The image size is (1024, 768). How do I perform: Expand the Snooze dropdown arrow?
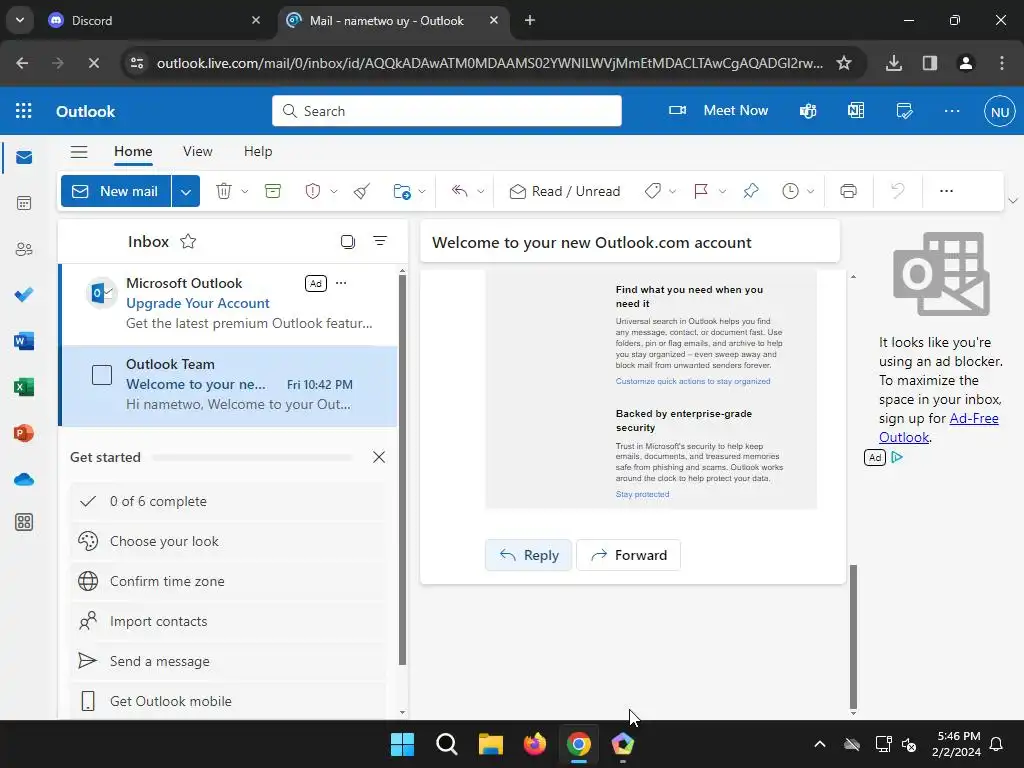(x=810, y=191)
